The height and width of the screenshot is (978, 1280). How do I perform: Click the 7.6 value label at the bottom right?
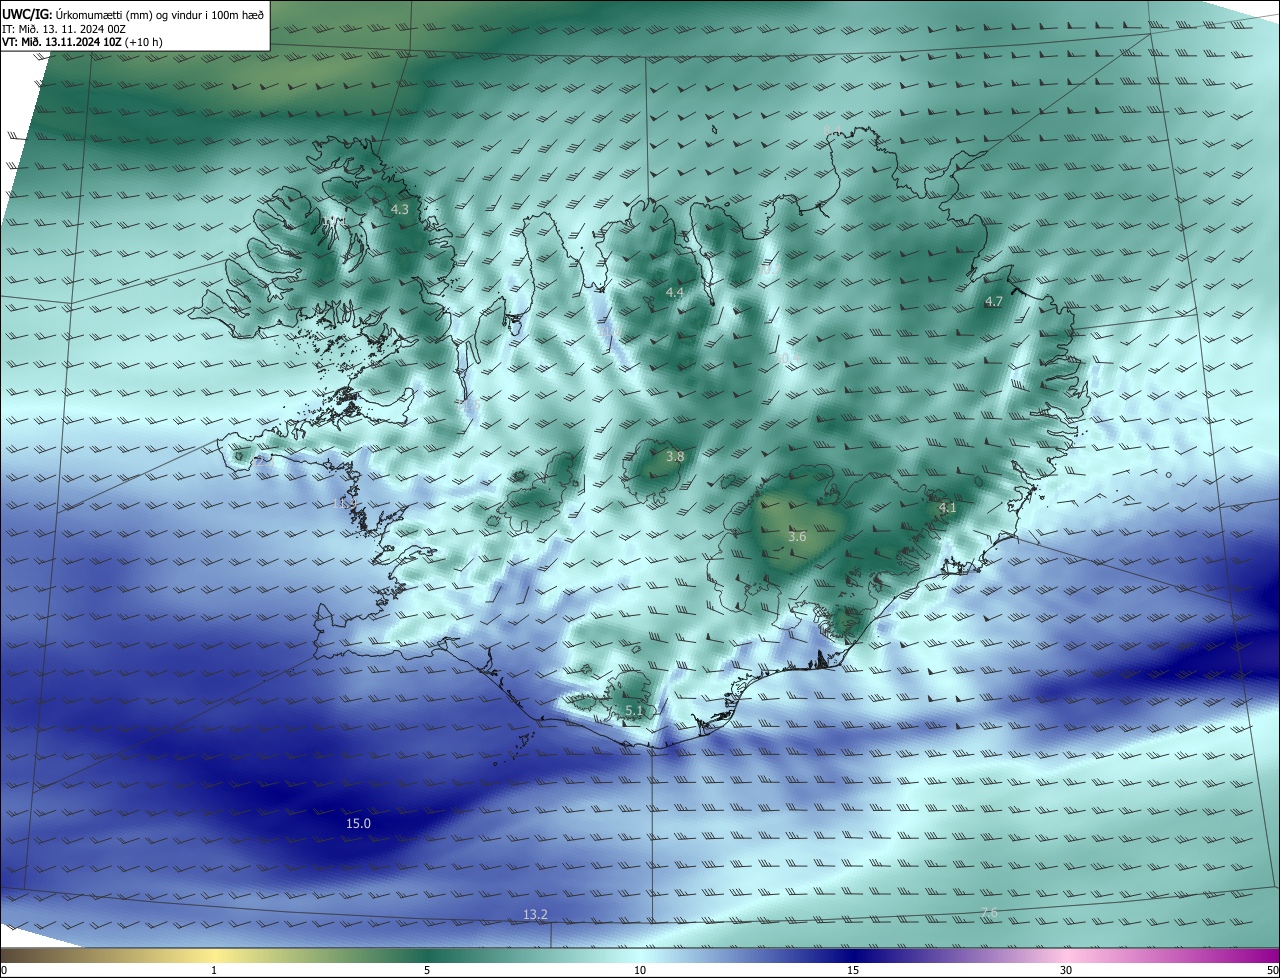point(988,914)
